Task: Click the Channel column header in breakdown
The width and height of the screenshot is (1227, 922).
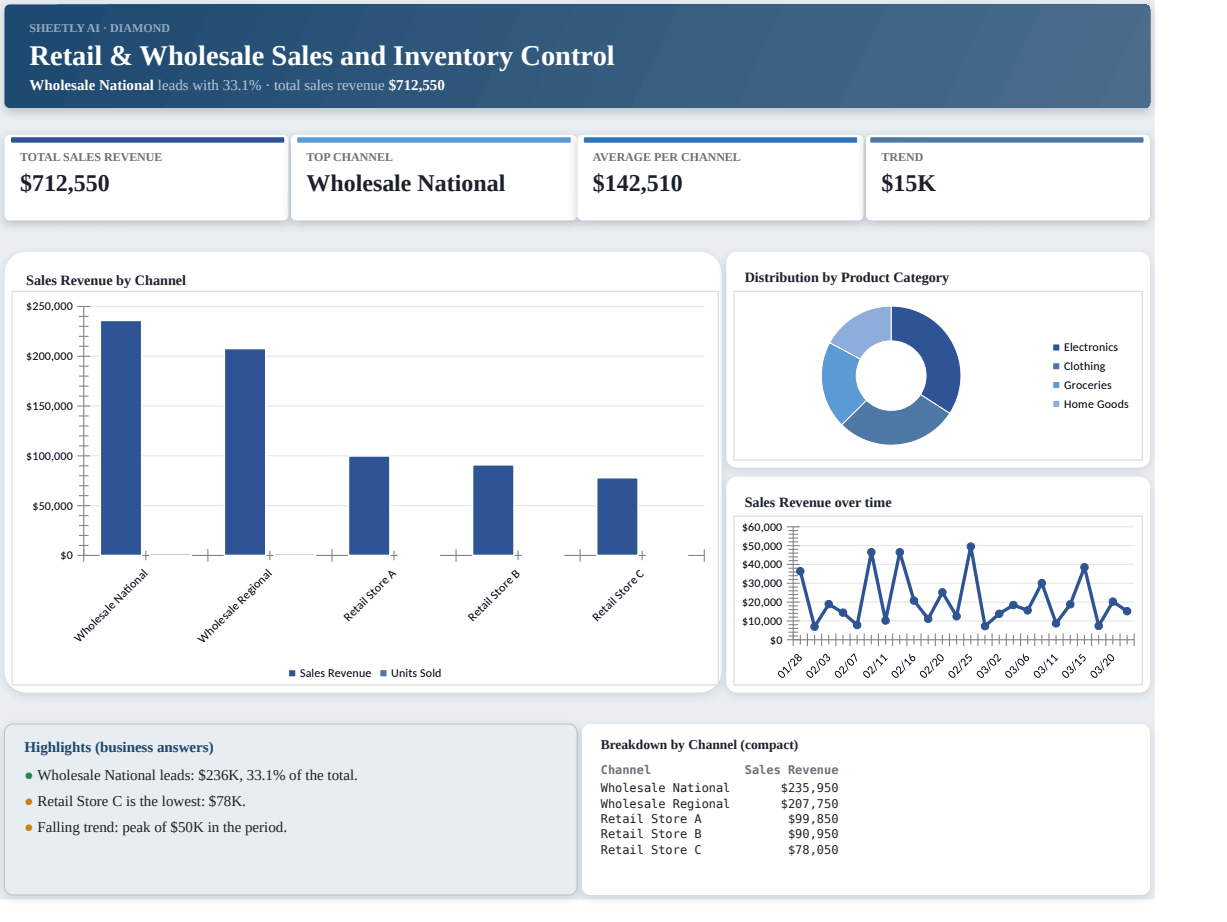Action: coord(625,770)
